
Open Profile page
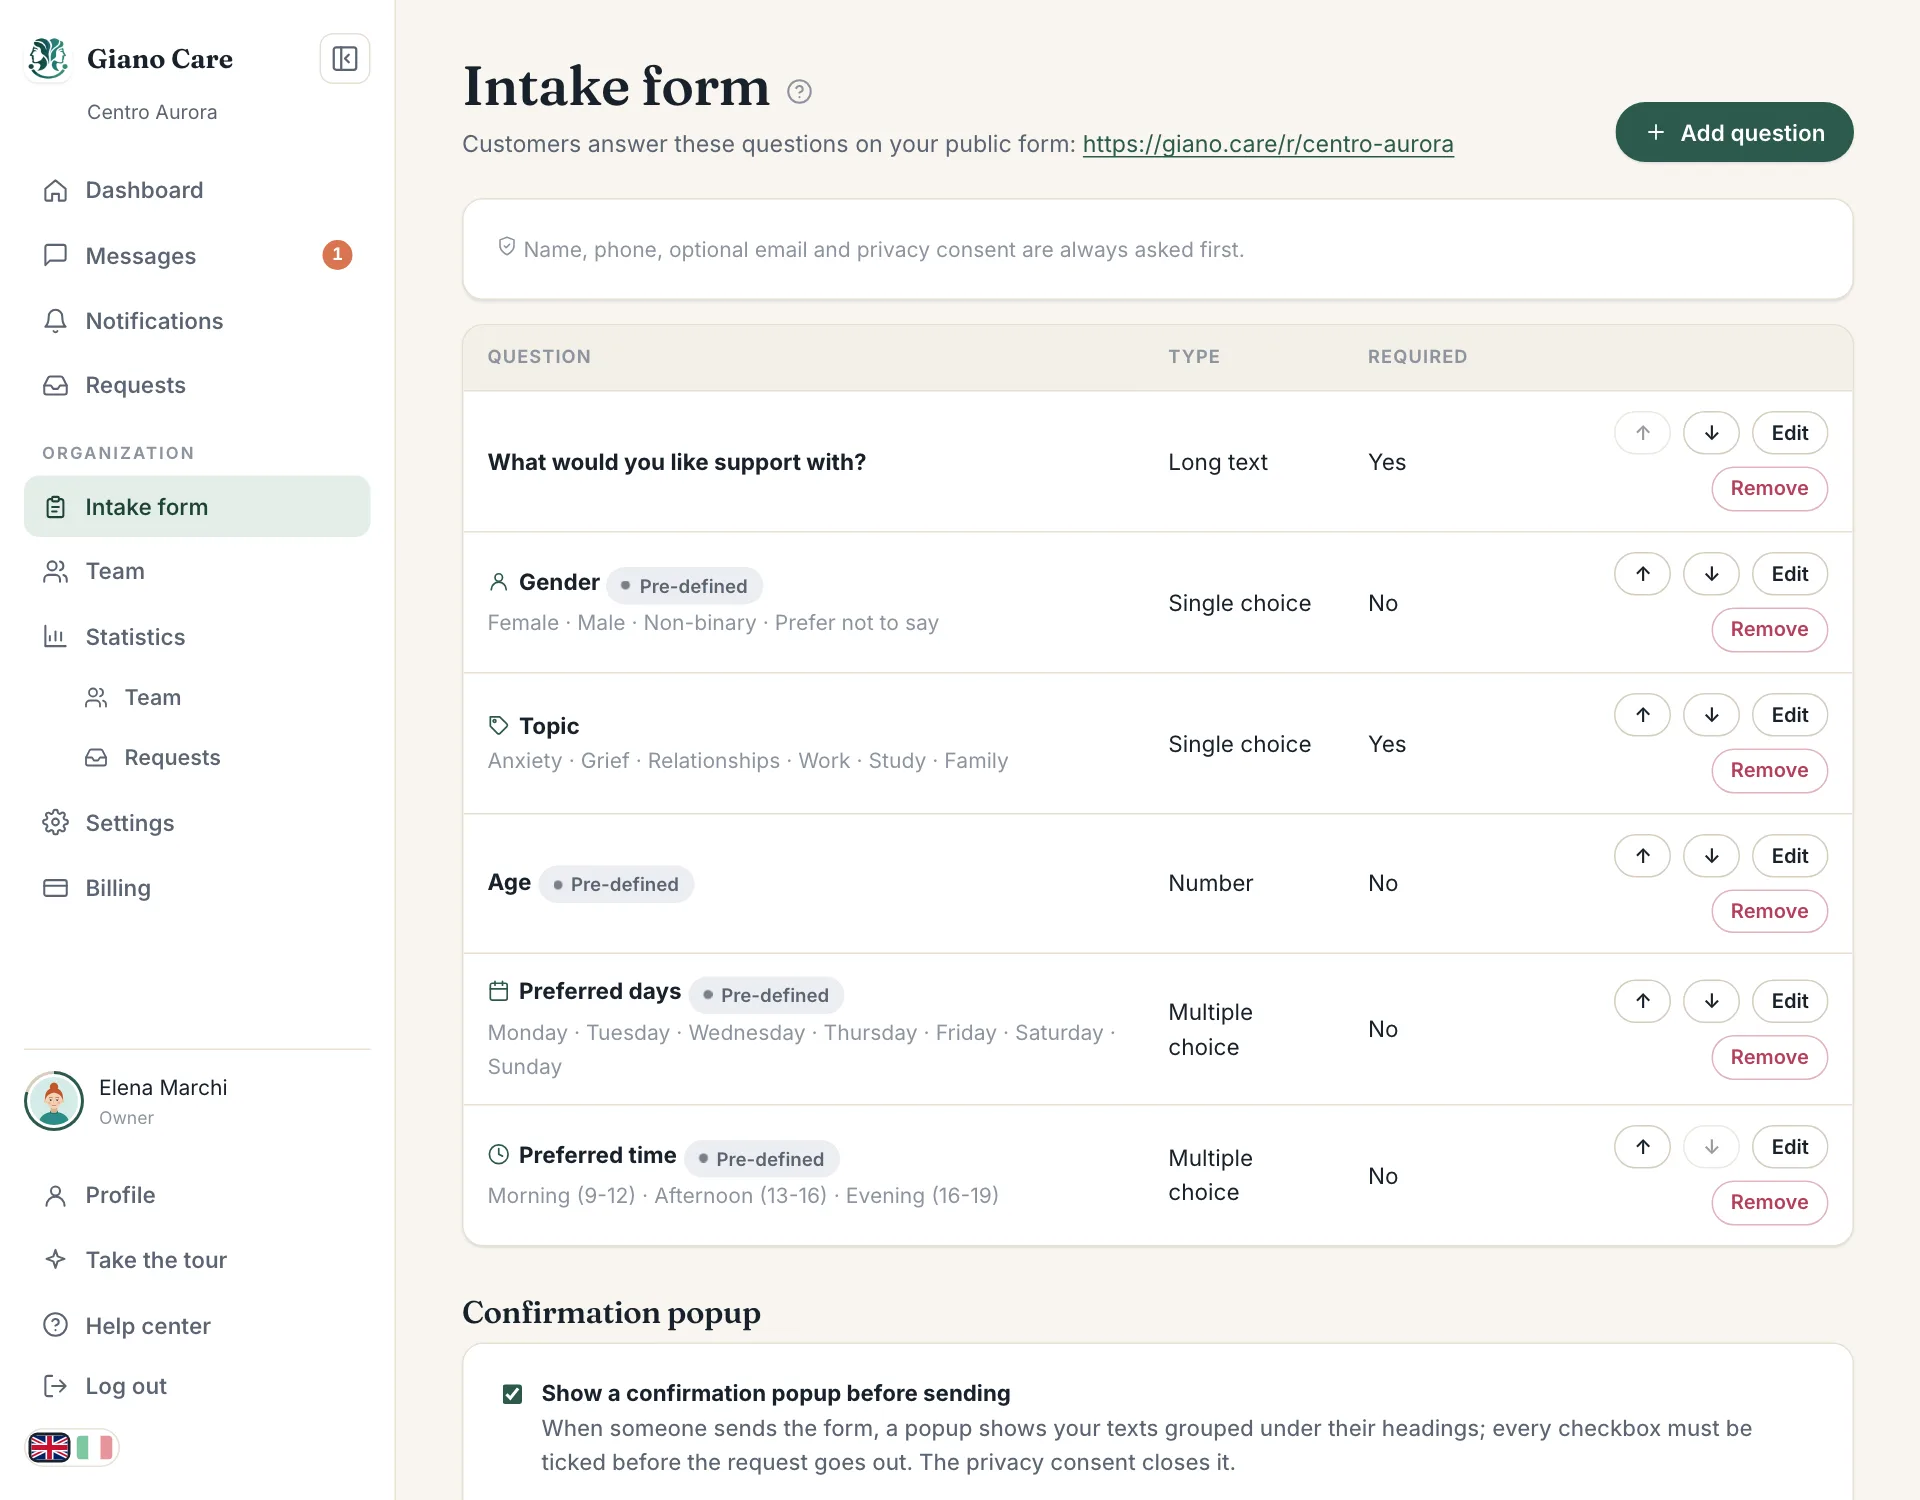(197, 1195)
